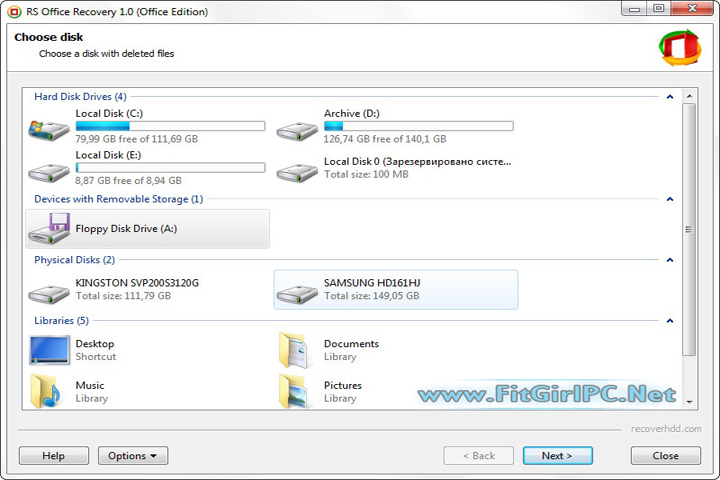Select the Local Disk 0 reserved partition icon
The width and height of the screenshot is (720, 480).
click(297, 173)
